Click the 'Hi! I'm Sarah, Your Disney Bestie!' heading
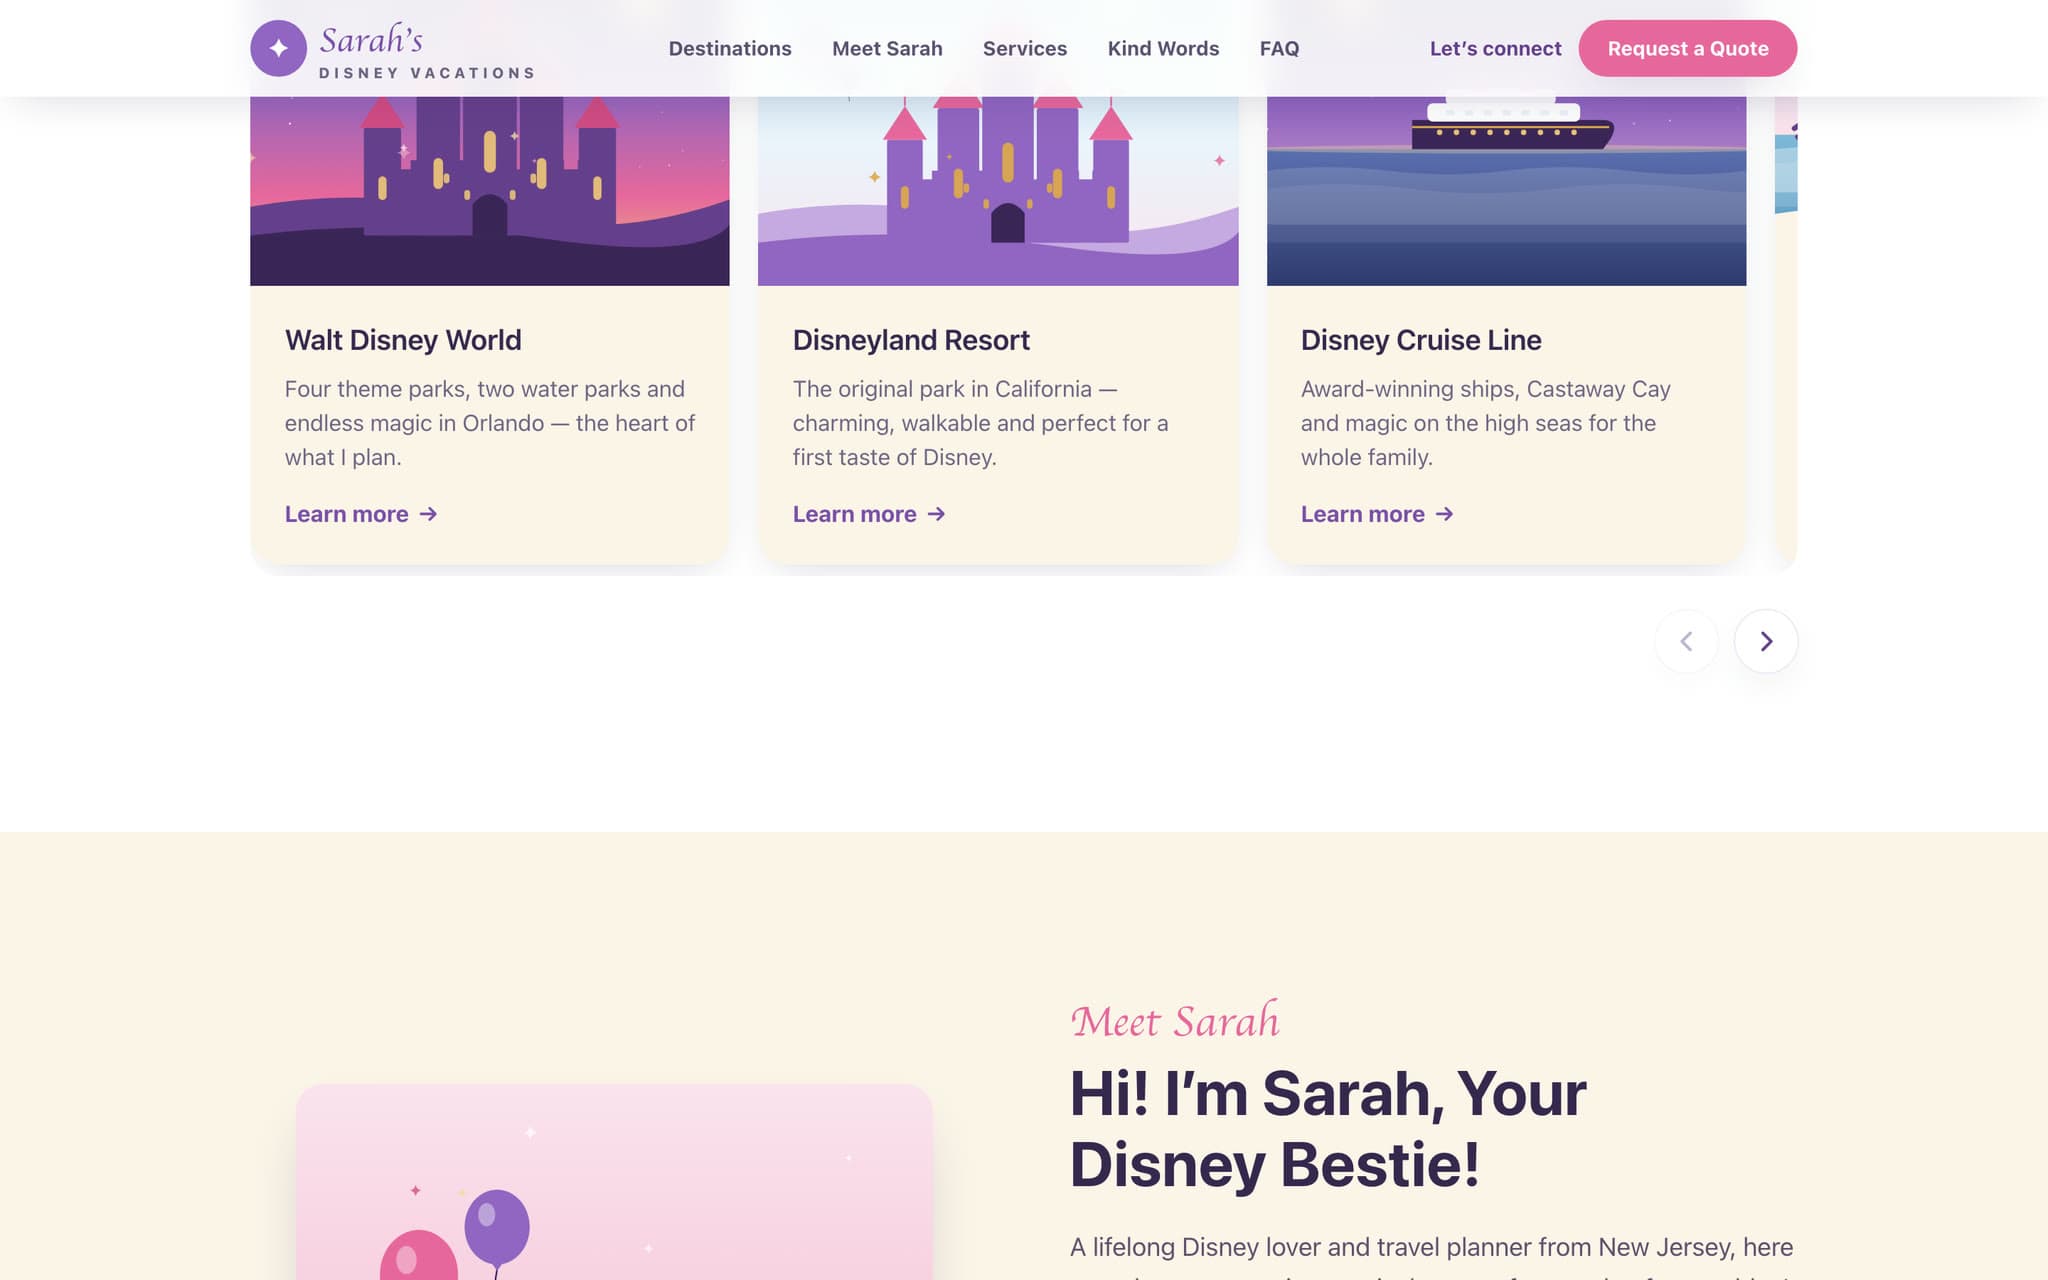 point(1328,1129)
